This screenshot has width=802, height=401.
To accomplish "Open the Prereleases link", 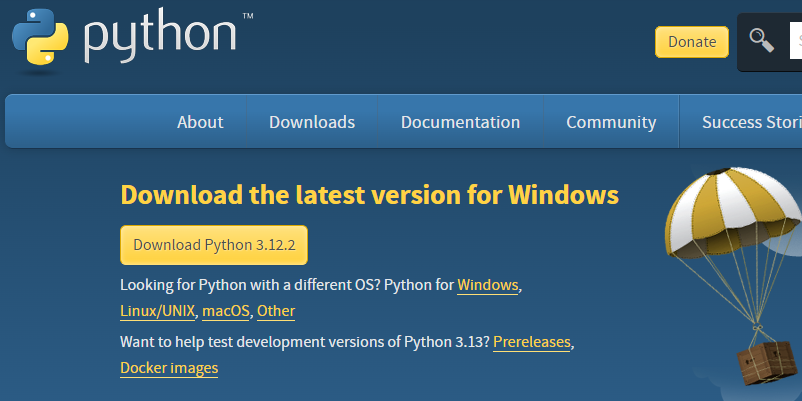I will [531, 342].
